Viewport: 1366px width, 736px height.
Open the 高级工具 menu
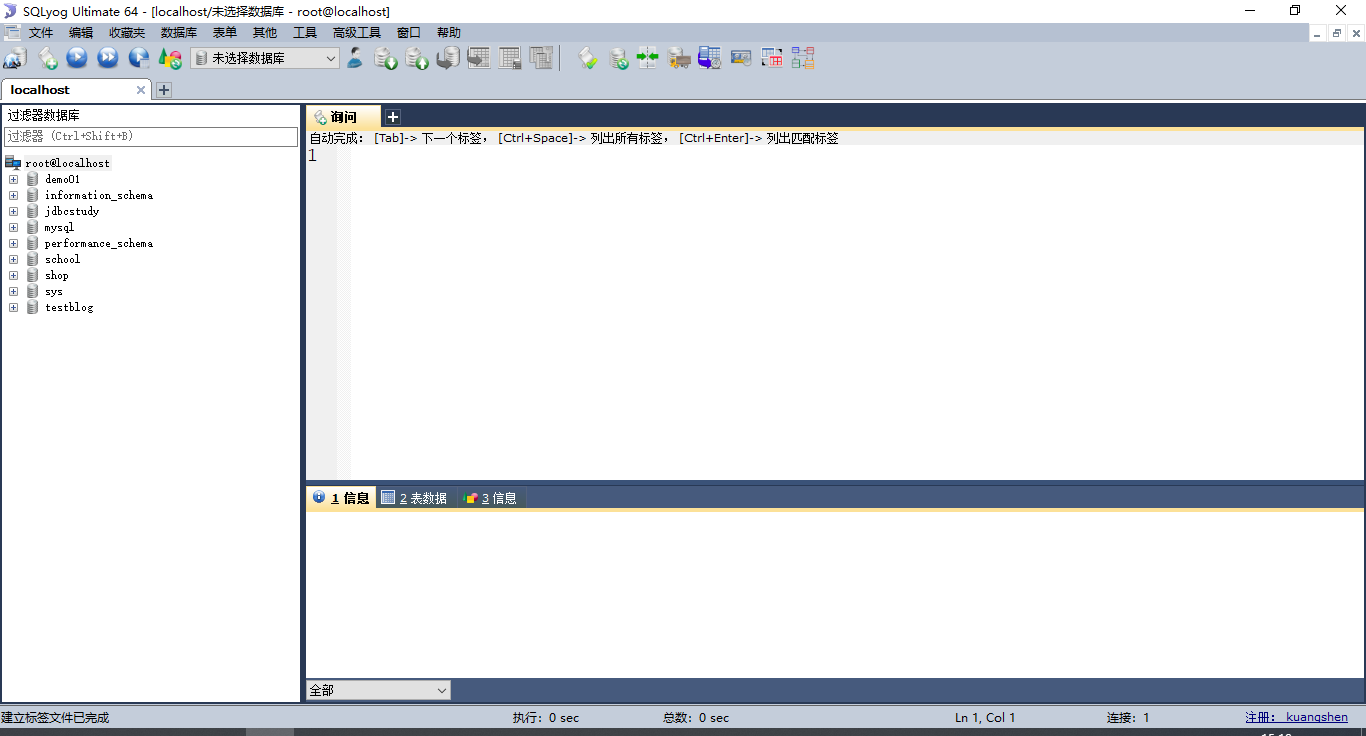click(357, 33)
